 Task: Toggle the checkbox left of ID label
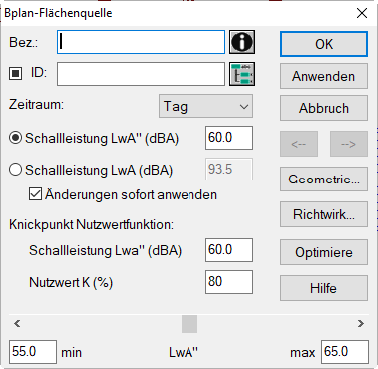(15, 73)
